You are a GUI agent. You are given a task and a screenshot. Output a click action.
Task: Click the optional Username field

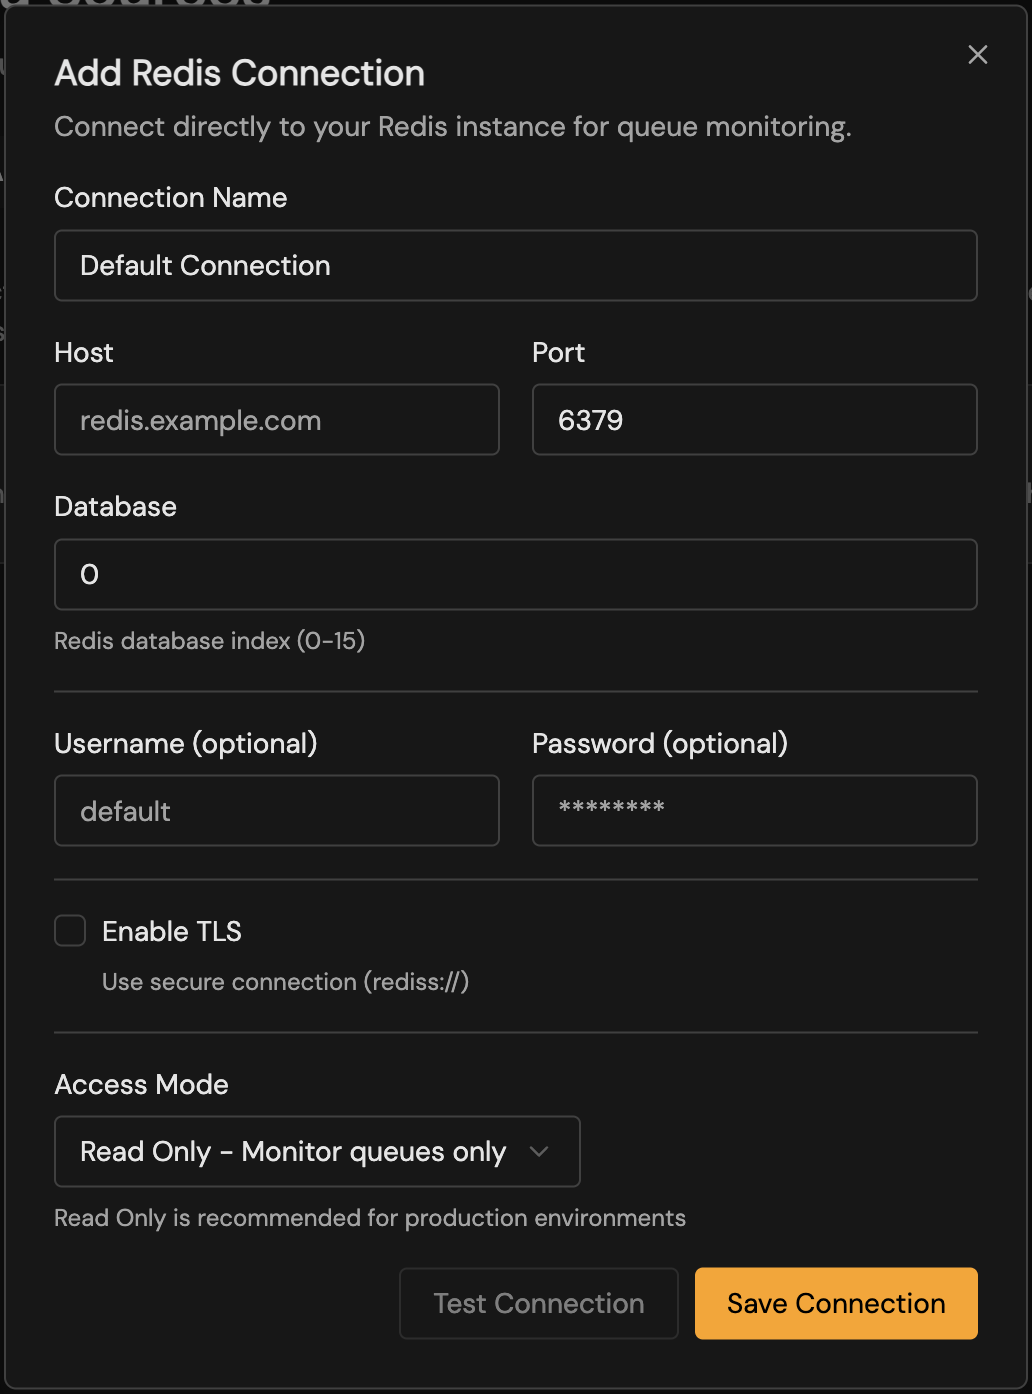coord(276,810)
